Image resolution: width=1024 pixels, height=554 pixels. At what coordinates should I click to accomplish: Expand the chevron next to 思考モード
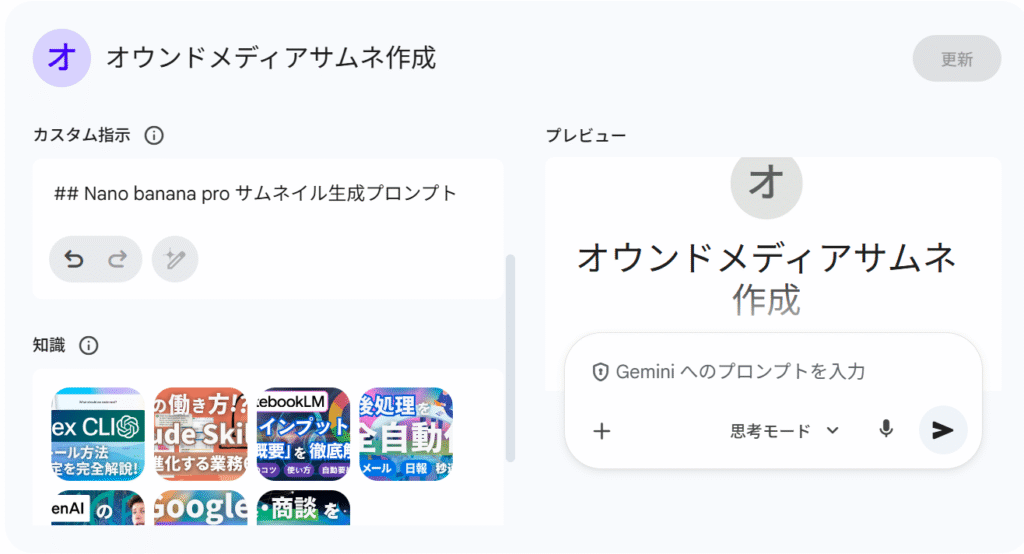coord(832,431)
